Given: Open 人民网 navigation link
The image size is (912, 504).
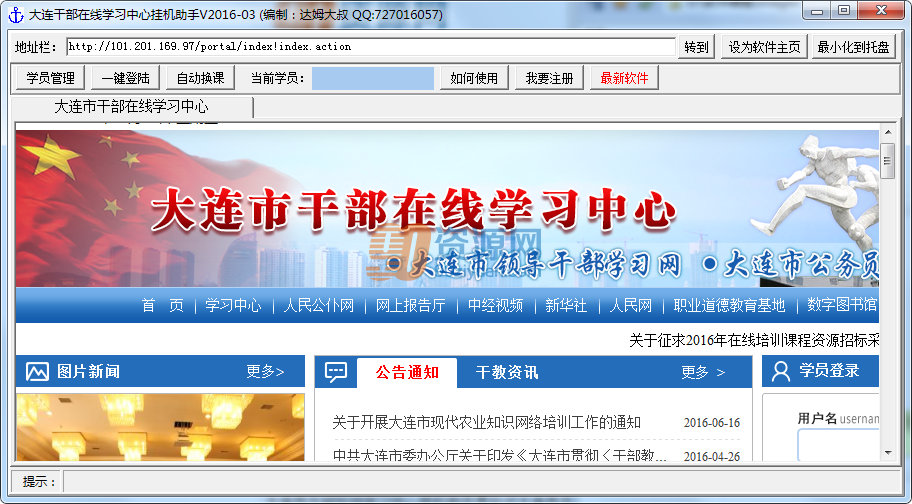Looking at the screenshot, I should tap(630, 305).
